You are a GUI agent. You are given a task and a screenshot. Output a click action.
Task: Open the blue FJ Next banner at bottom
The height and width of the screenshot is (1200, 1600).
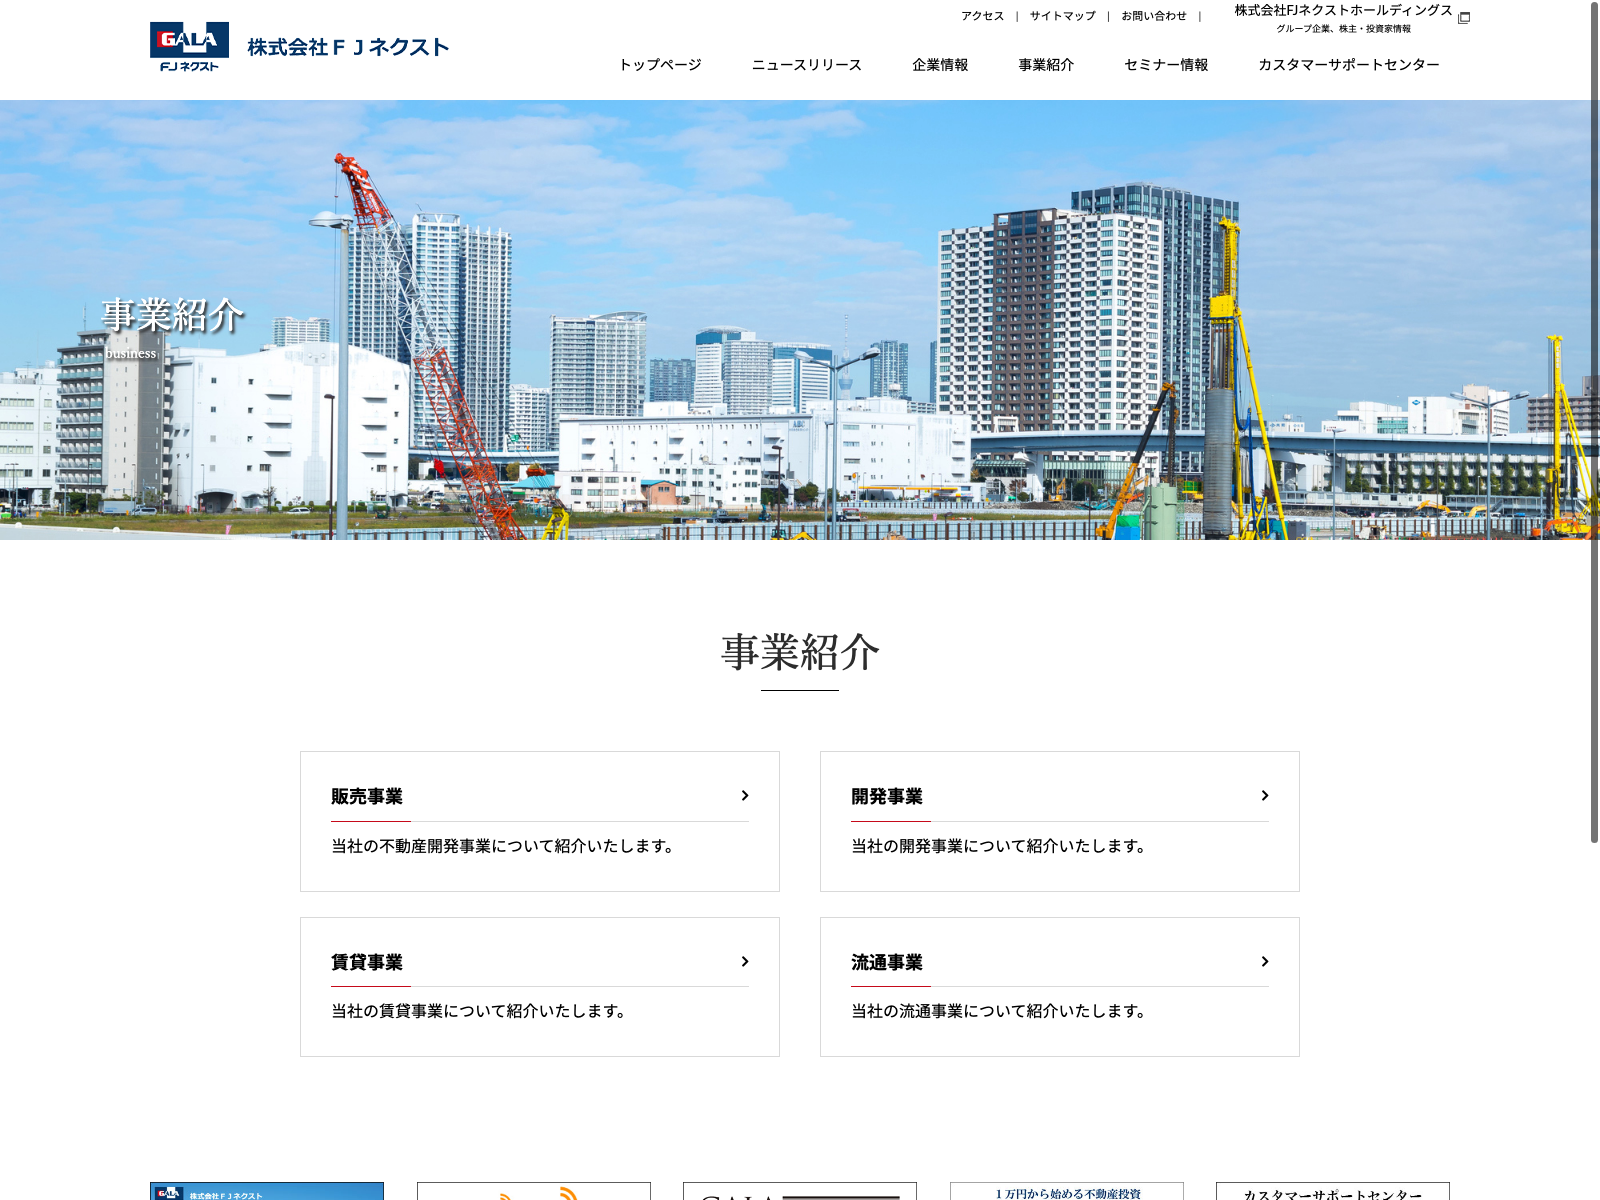pos(267,1191)
